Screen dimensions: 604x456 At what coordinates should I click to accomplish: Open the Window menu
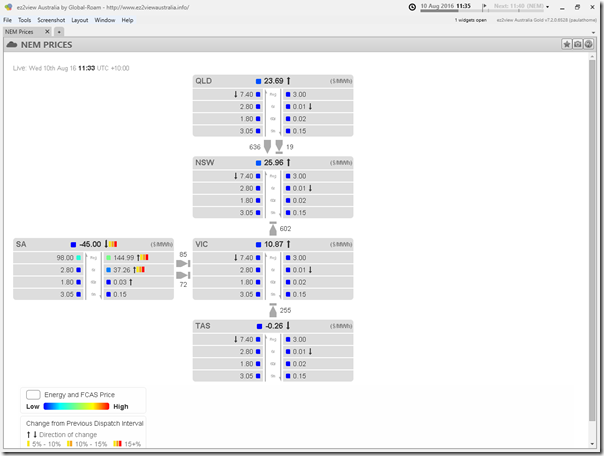coord(105,20)
